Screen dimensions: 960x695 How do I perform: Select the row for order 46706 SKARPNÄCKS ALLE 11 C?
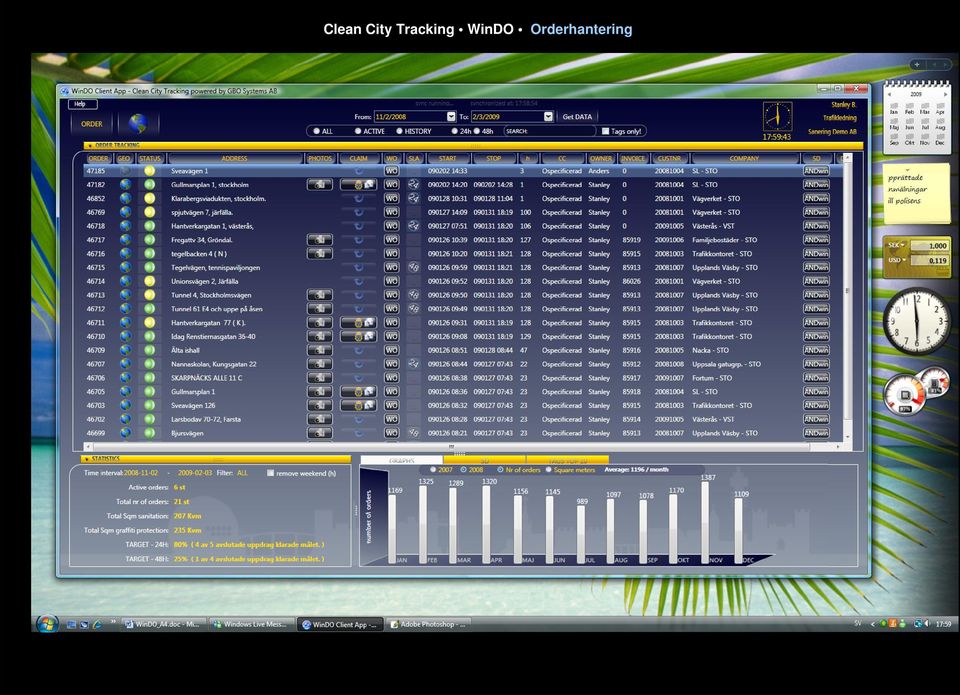coord(462,378)
